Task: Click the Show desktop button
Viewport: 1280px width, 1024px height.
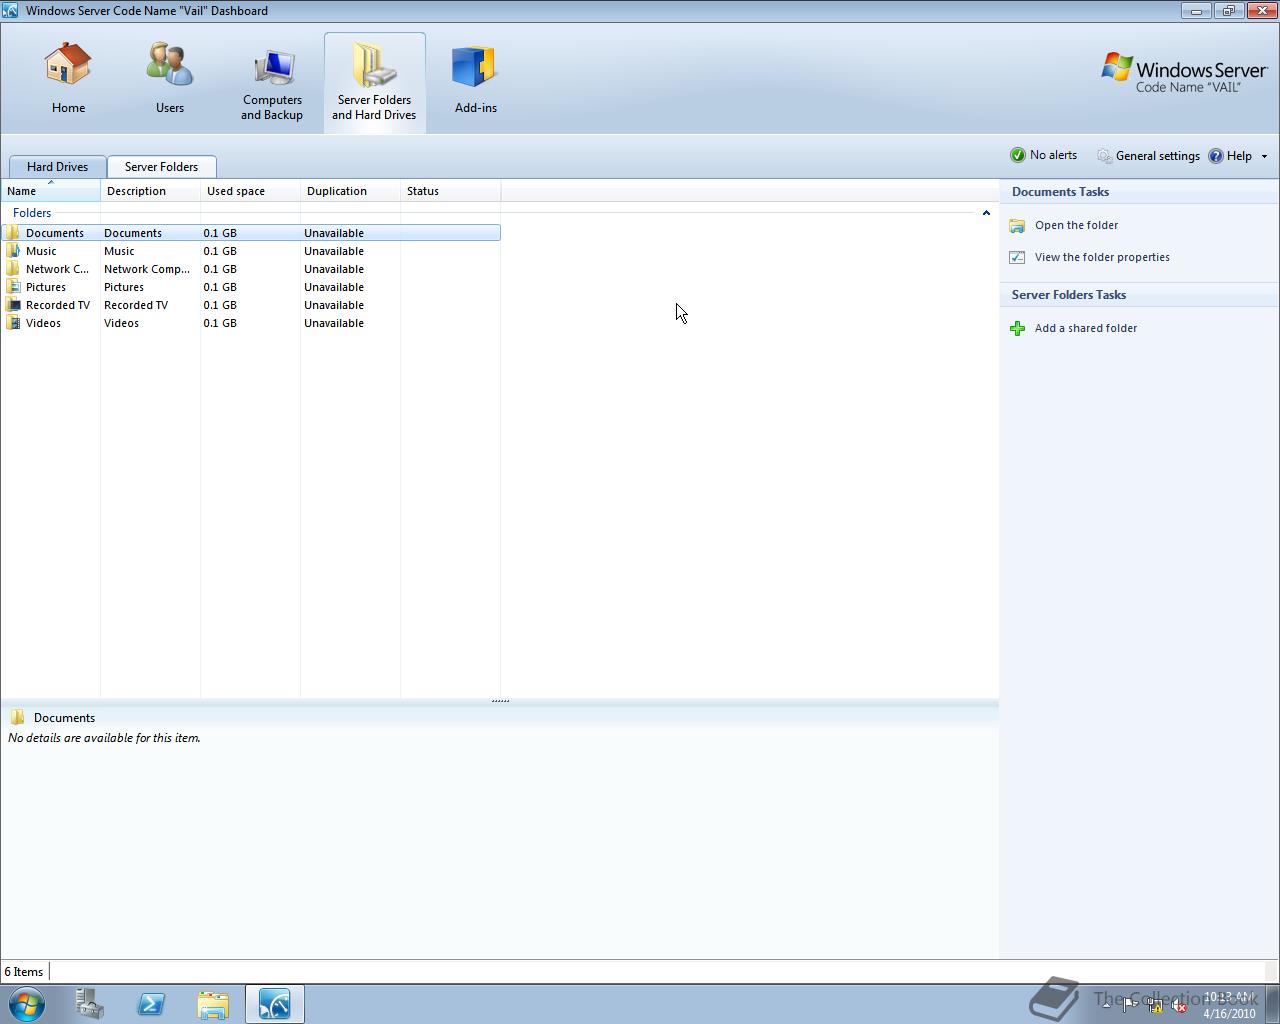Action: click(x=1272, y=1004)
